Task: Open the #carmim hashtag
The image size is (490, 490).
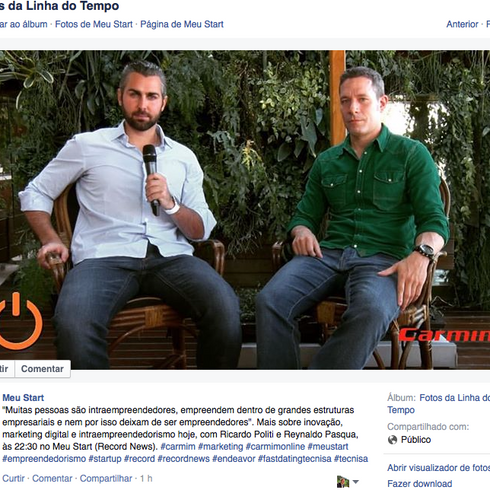Action: pyautogui.click(x=178, y=446)
